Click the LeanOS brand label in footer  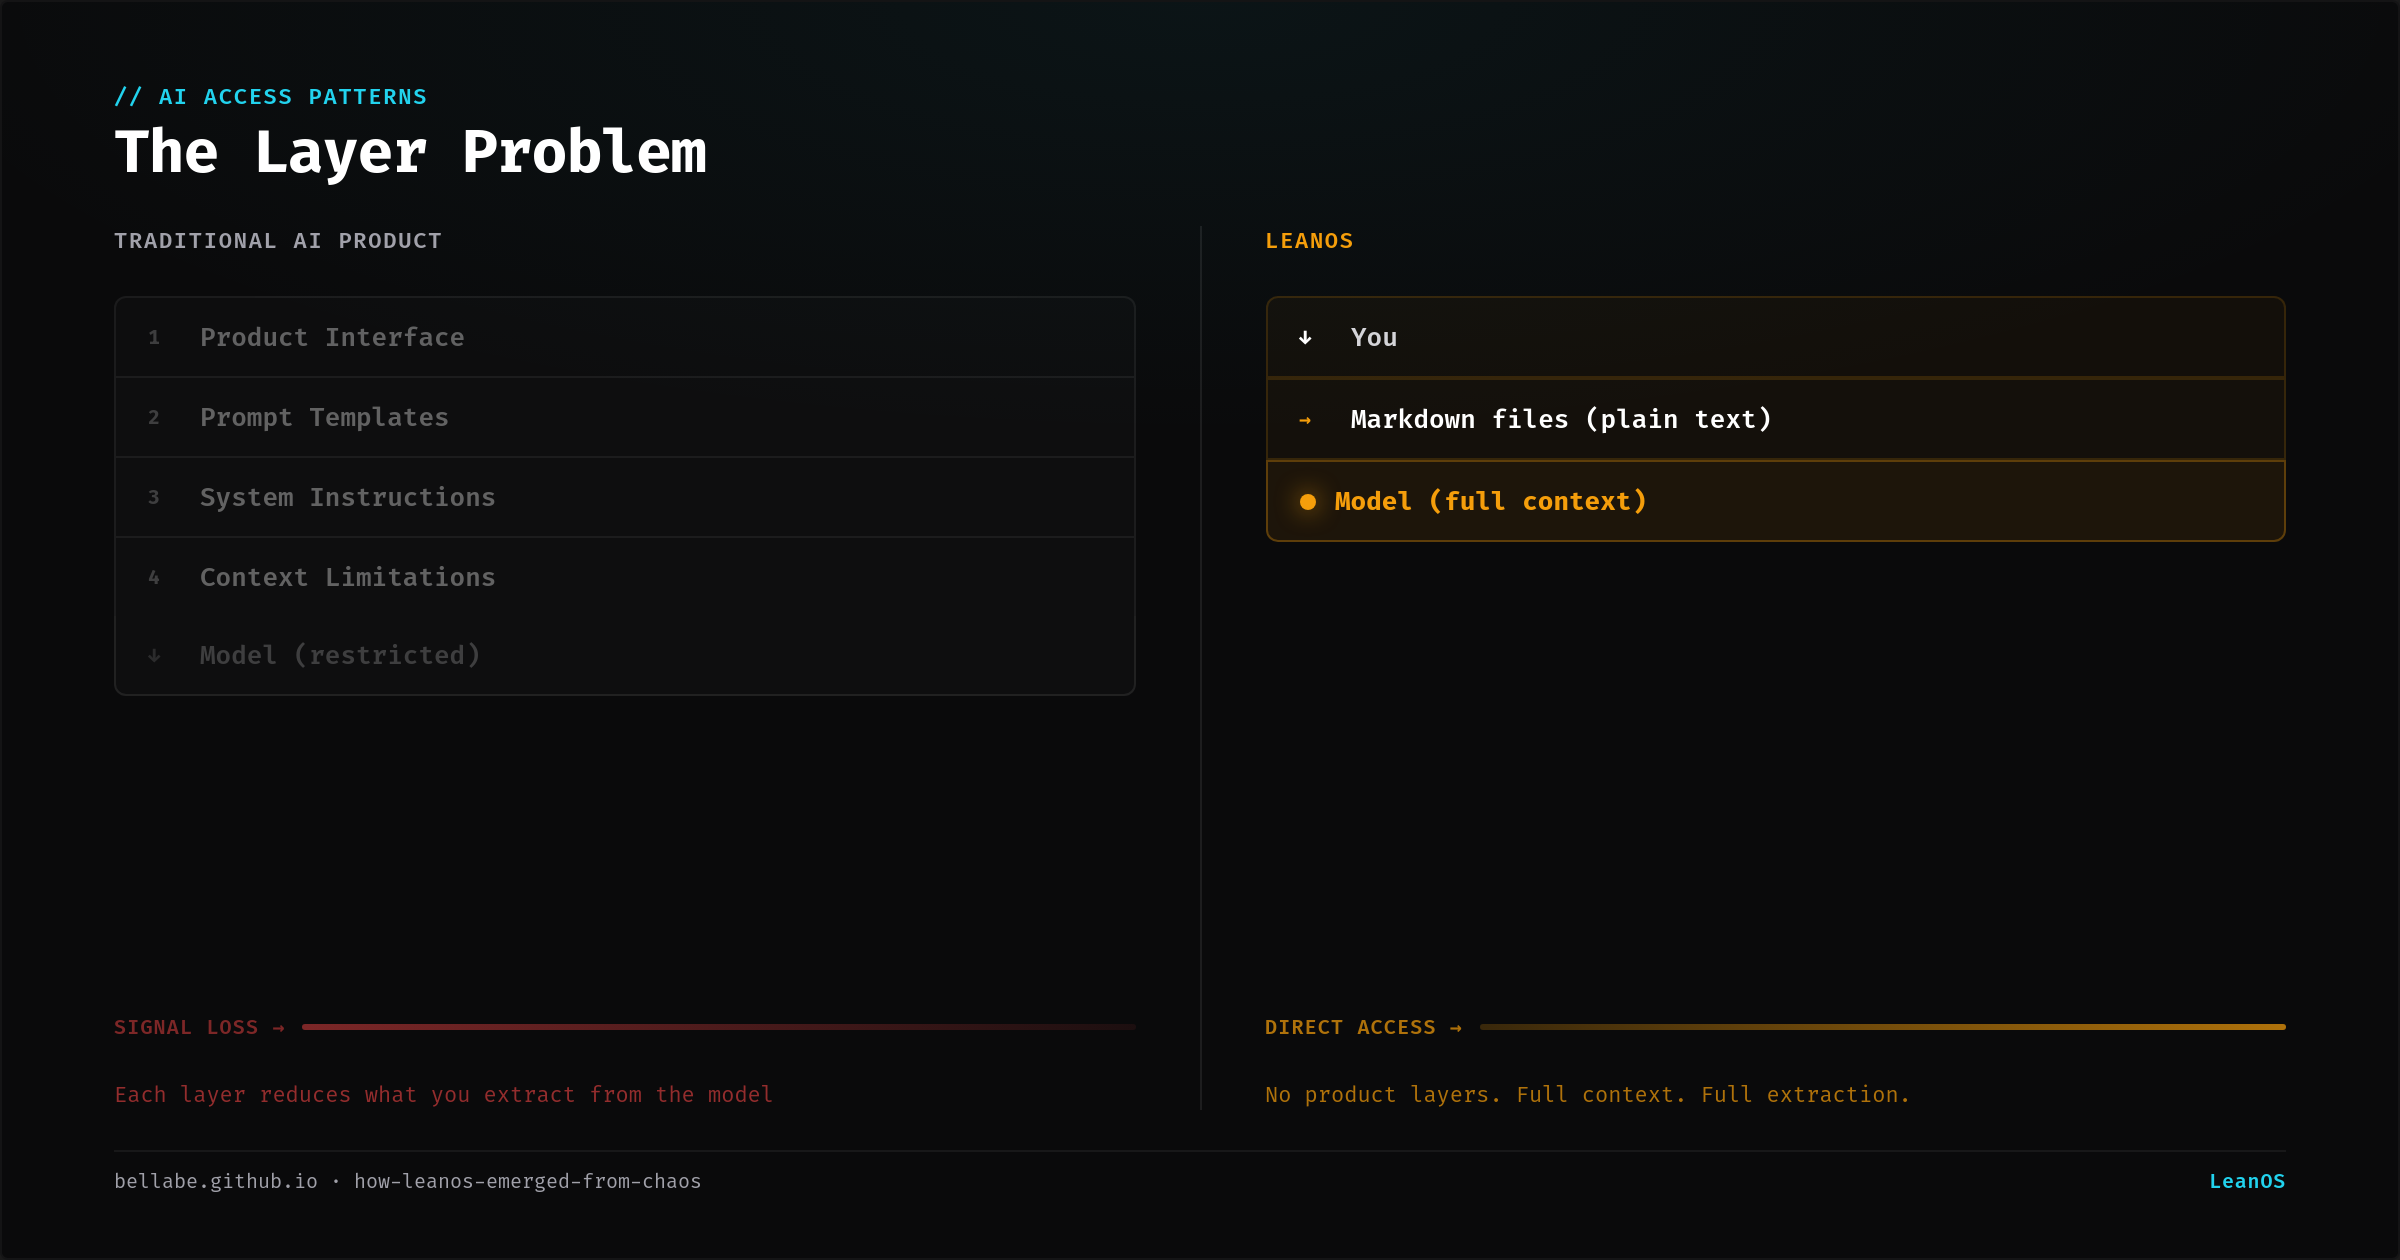[x=2246, y=1182]
